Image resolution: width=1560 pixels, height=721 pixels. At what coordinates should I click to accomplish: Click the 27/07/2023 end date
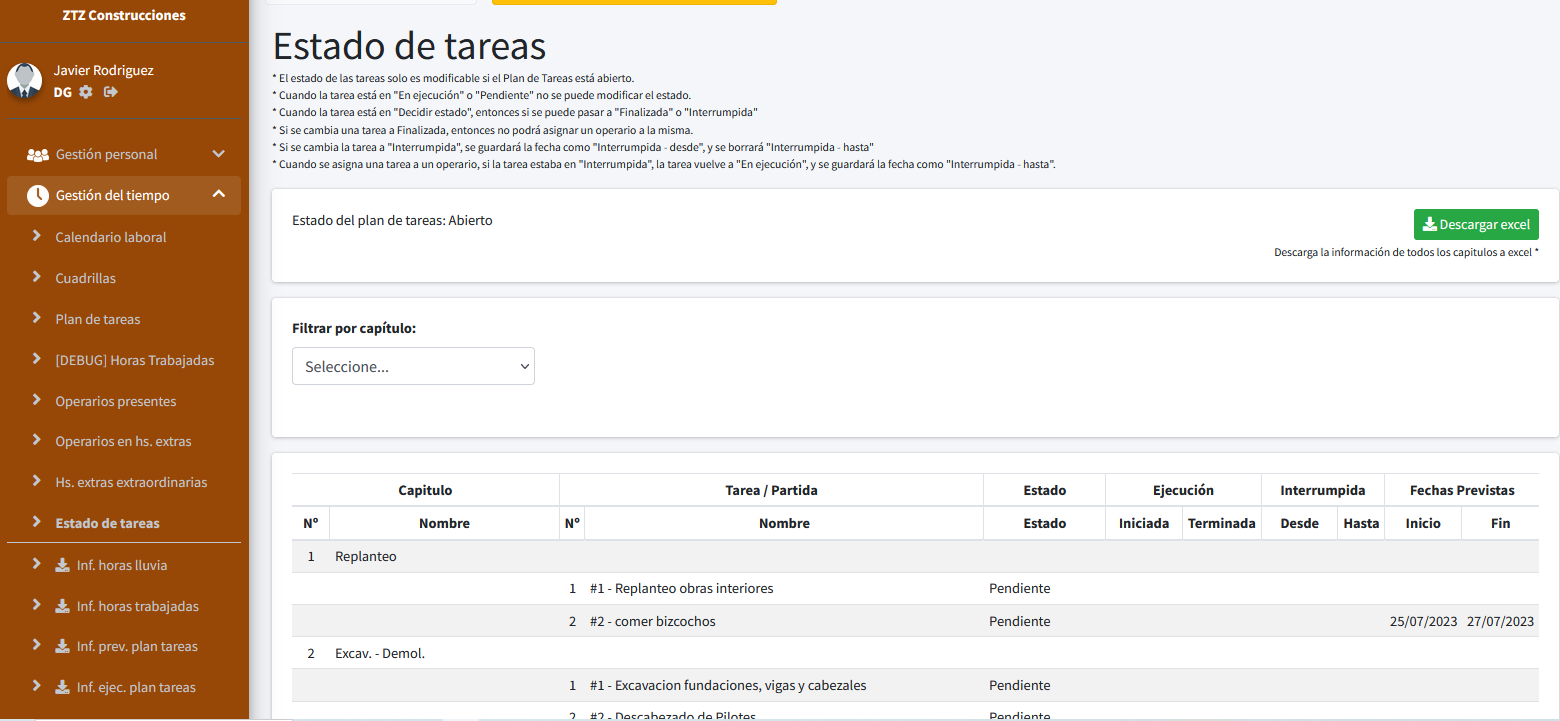coord(1500,622)
